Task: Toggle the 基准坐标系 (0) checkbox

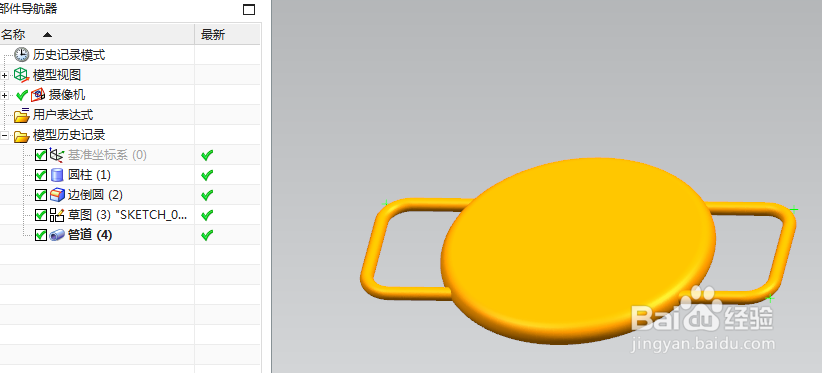Action: point(41,155)
